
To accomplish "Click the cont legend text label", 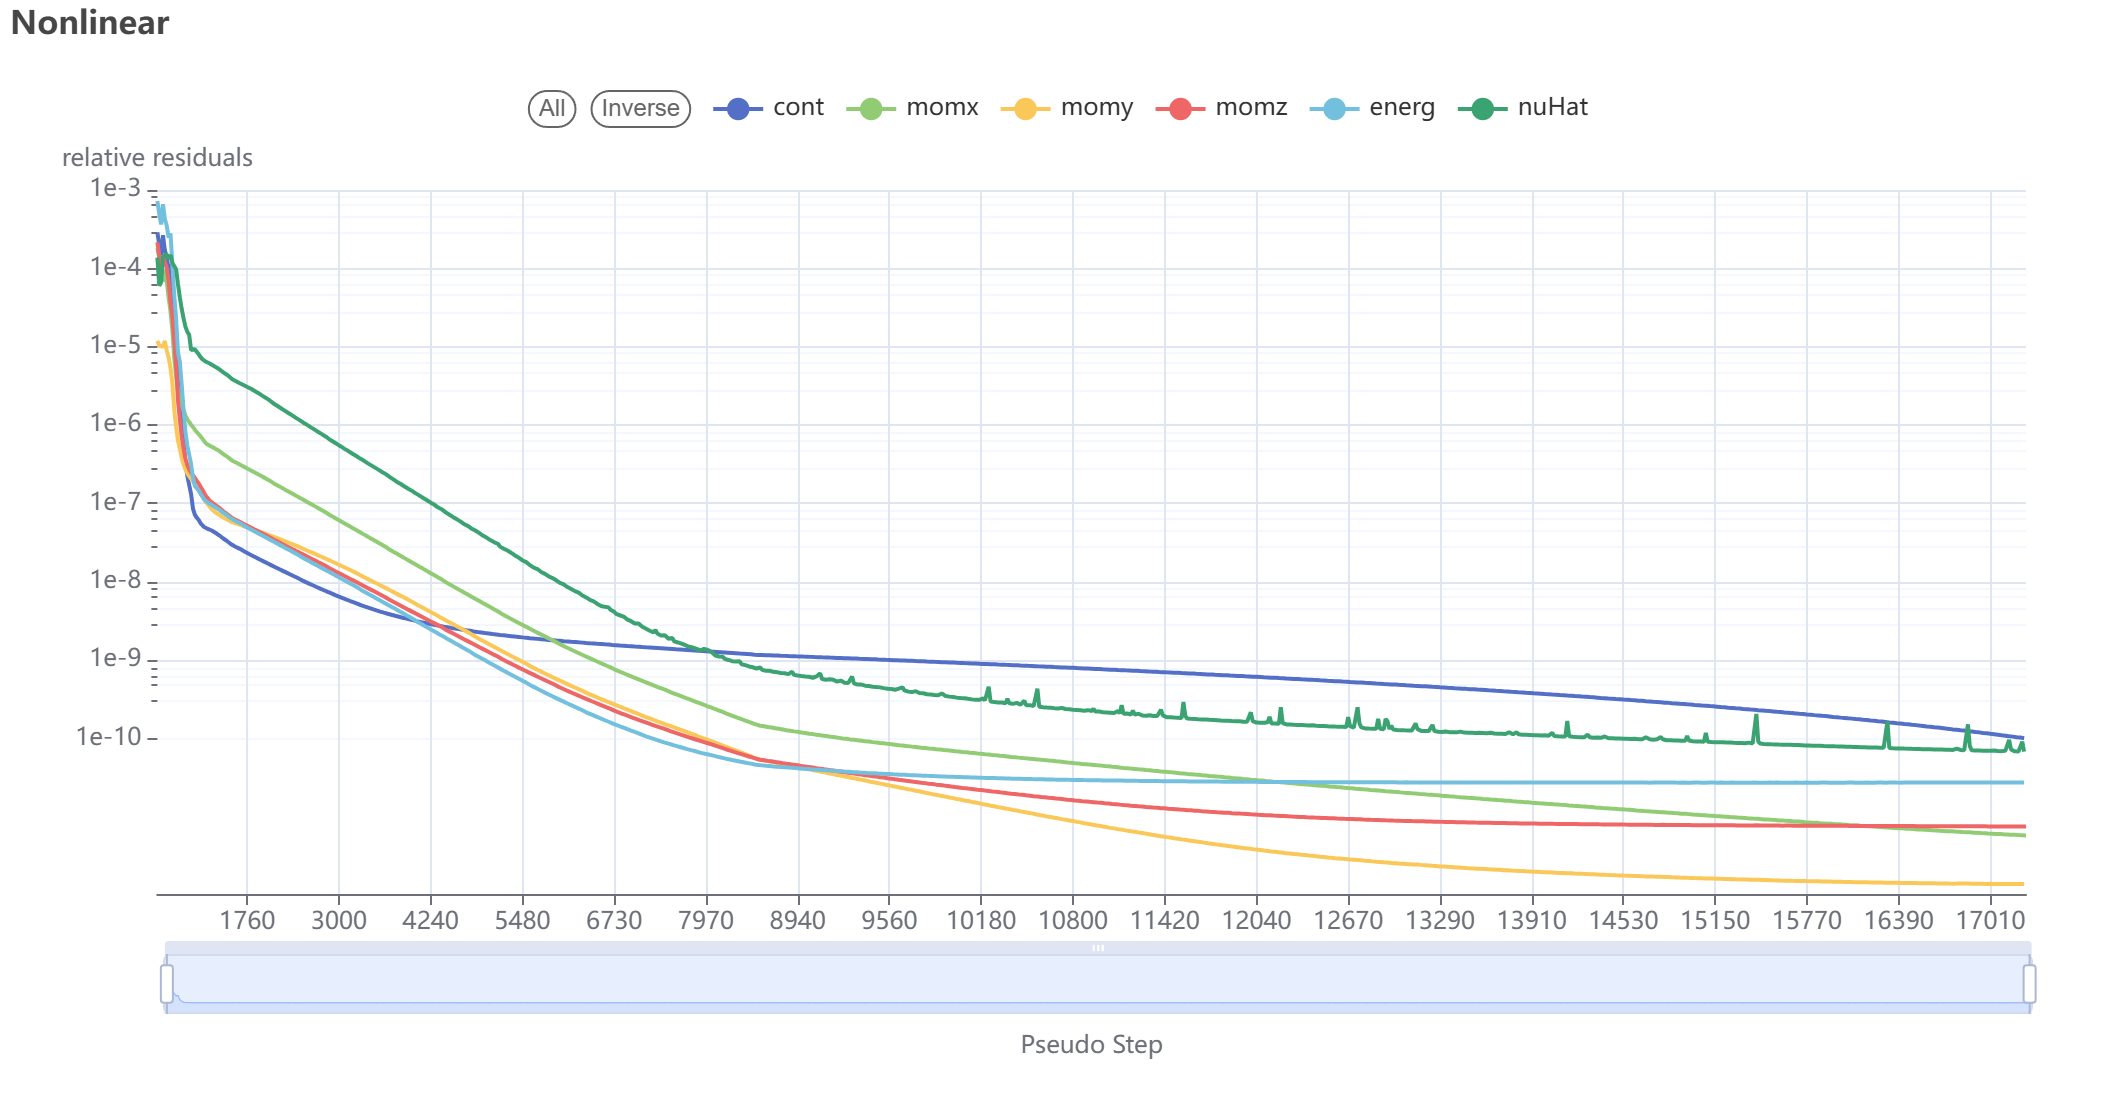I will tap(798, 108).
